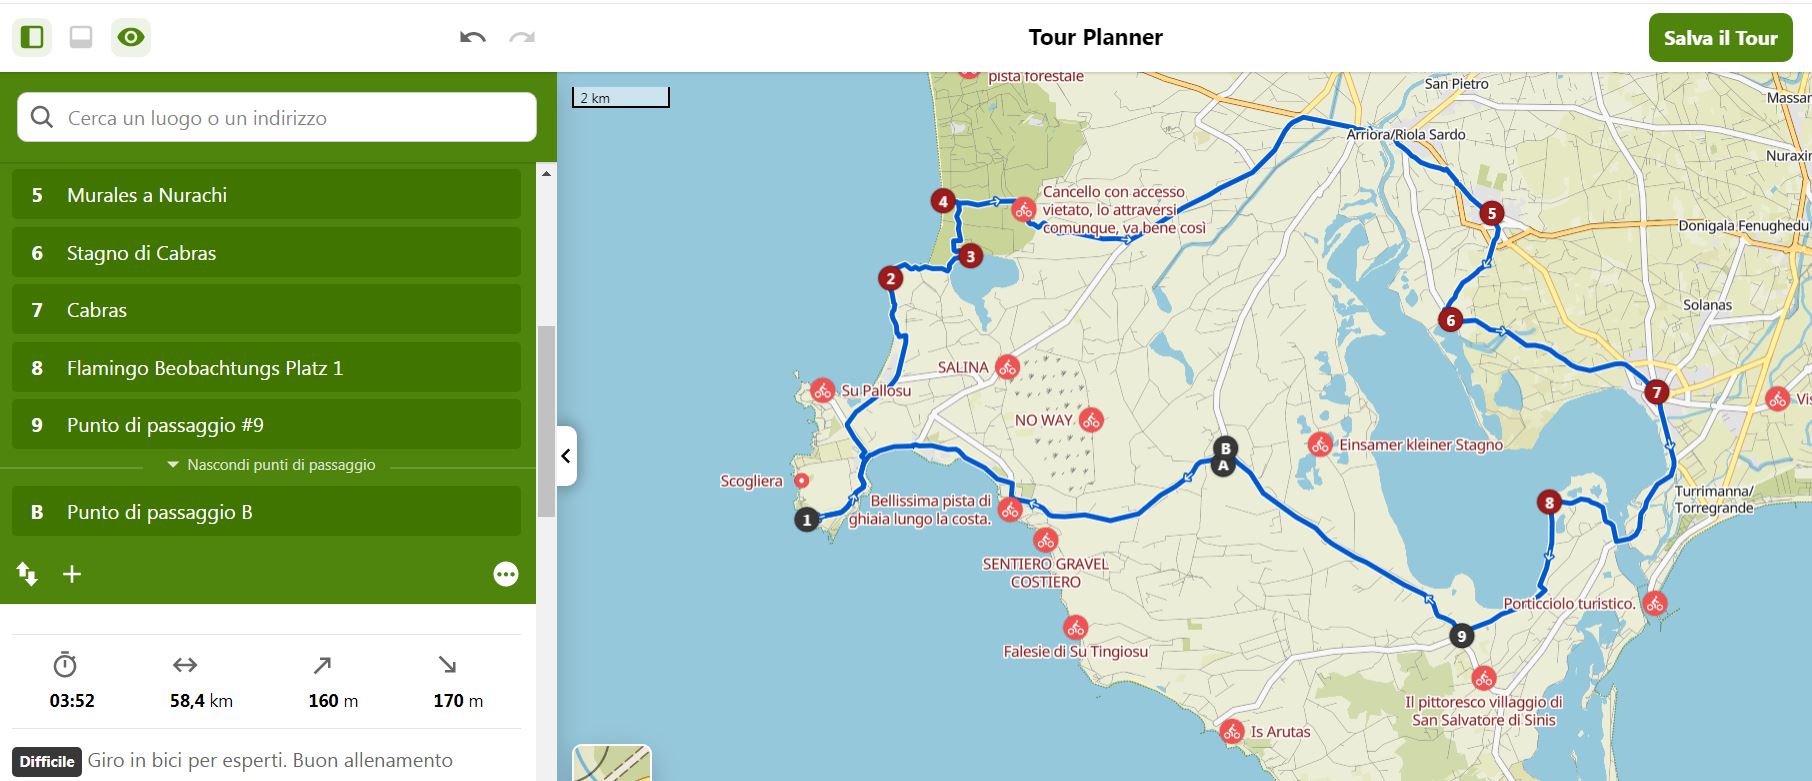Undo the last route change
Screen dimensions: 1812x781
coord(473,38)
